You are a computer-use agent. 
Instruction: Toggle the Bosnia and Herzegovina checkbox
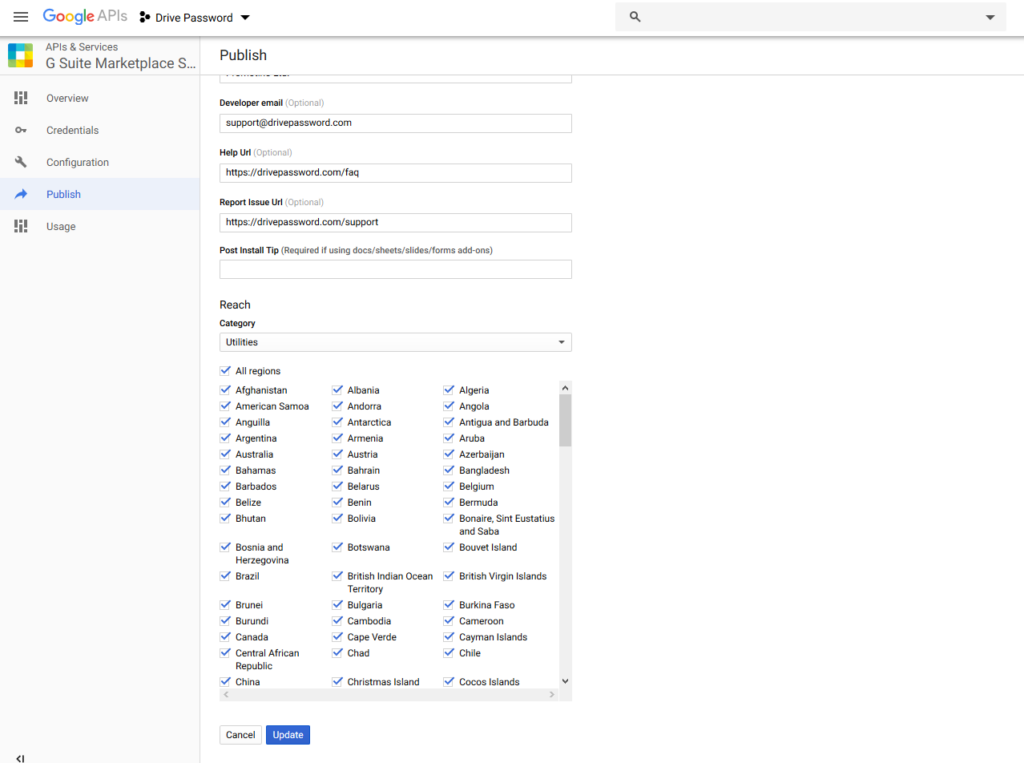point(225,547)
